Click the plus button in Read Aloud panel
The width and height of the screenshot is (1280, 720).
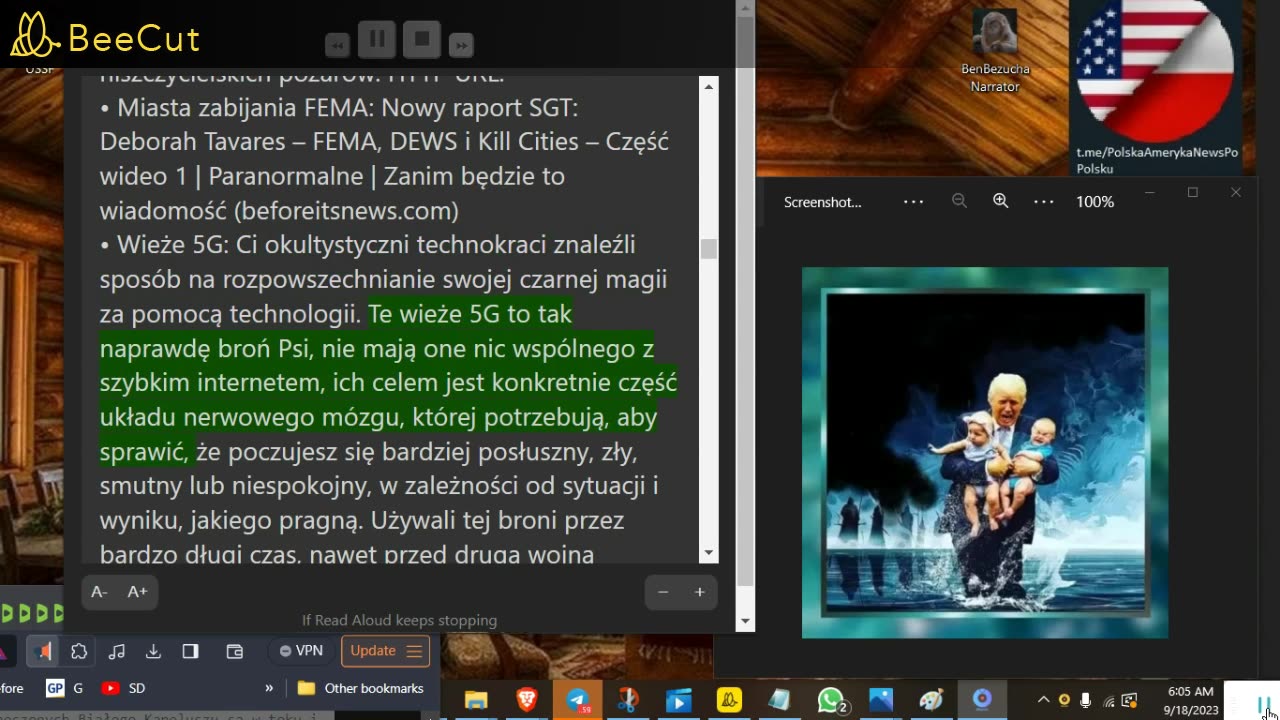pos(699,592)
